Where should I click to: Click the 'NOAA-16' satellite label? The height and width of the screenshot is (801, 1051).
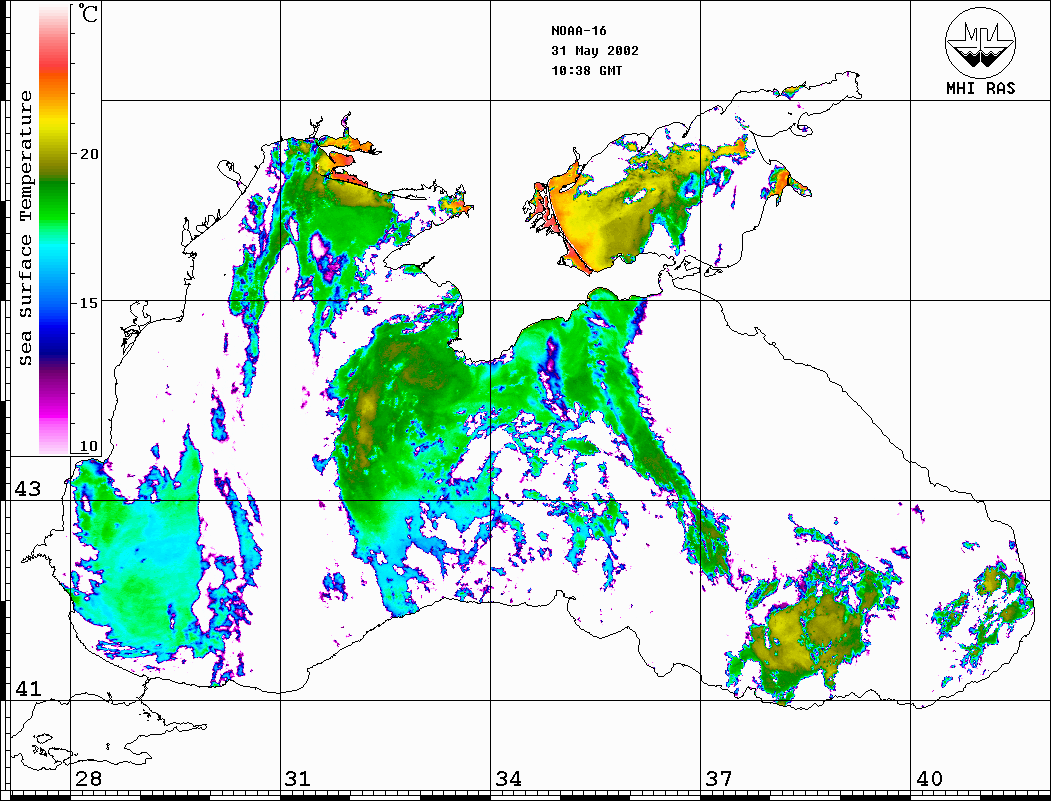pos(579,31)
